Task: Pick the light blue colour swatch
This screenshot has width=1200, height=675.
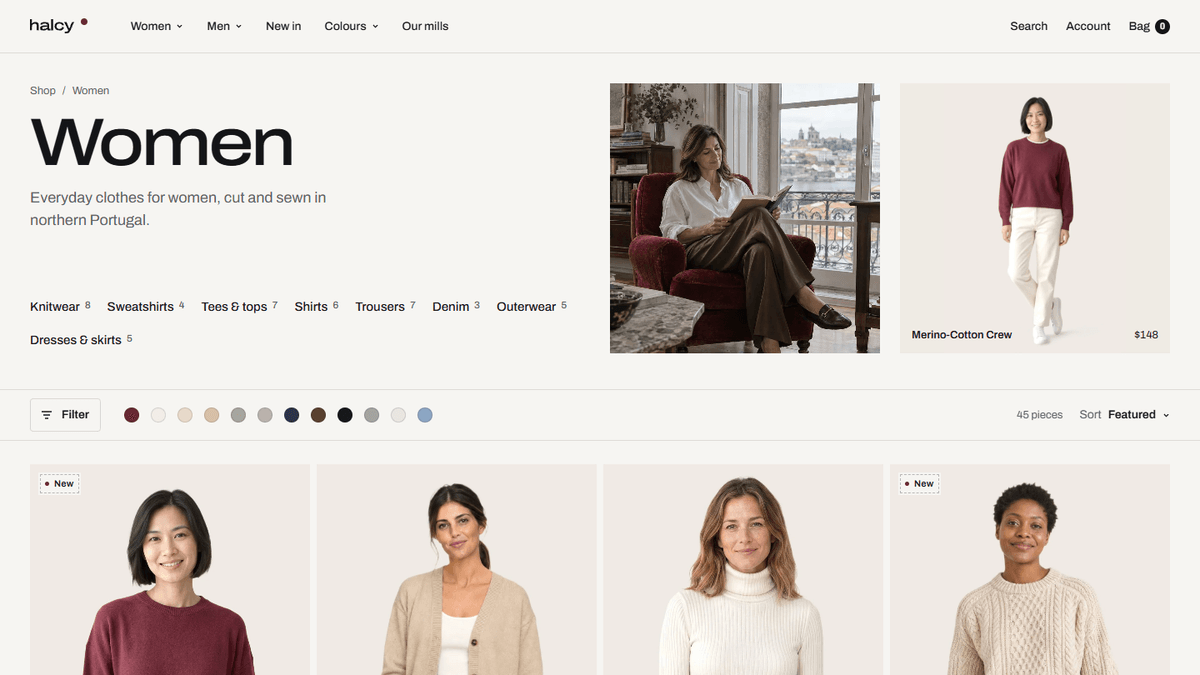Action: pyautogui.click(x=425, y=415)
